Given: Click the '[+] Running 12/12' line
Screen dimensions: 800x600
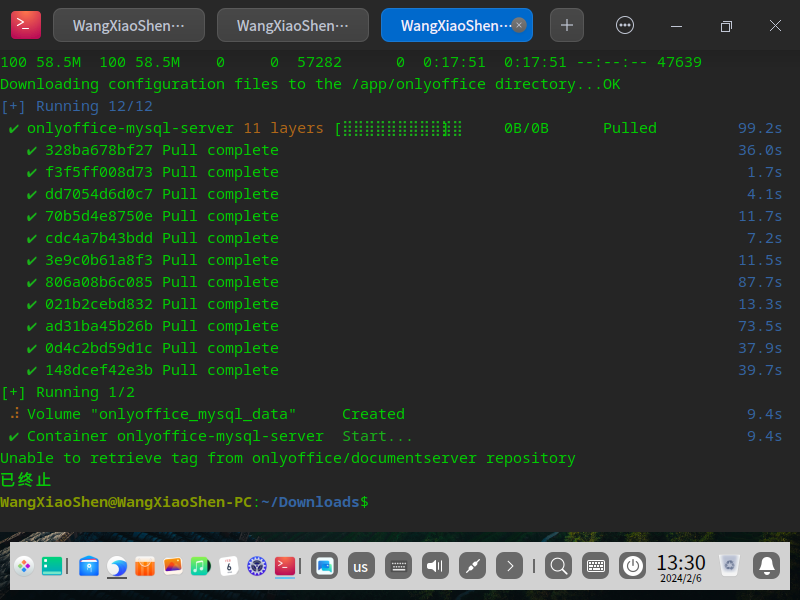Looking at the screenshot, I should pos(77,106).
